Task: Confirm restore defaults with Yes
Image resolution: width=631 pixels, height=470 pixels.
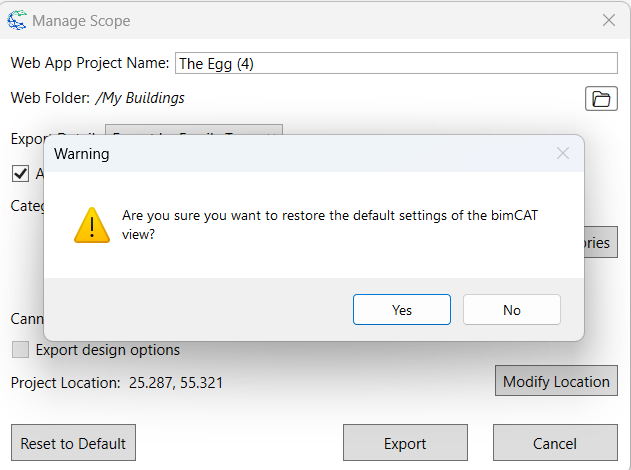Action: 402,310
